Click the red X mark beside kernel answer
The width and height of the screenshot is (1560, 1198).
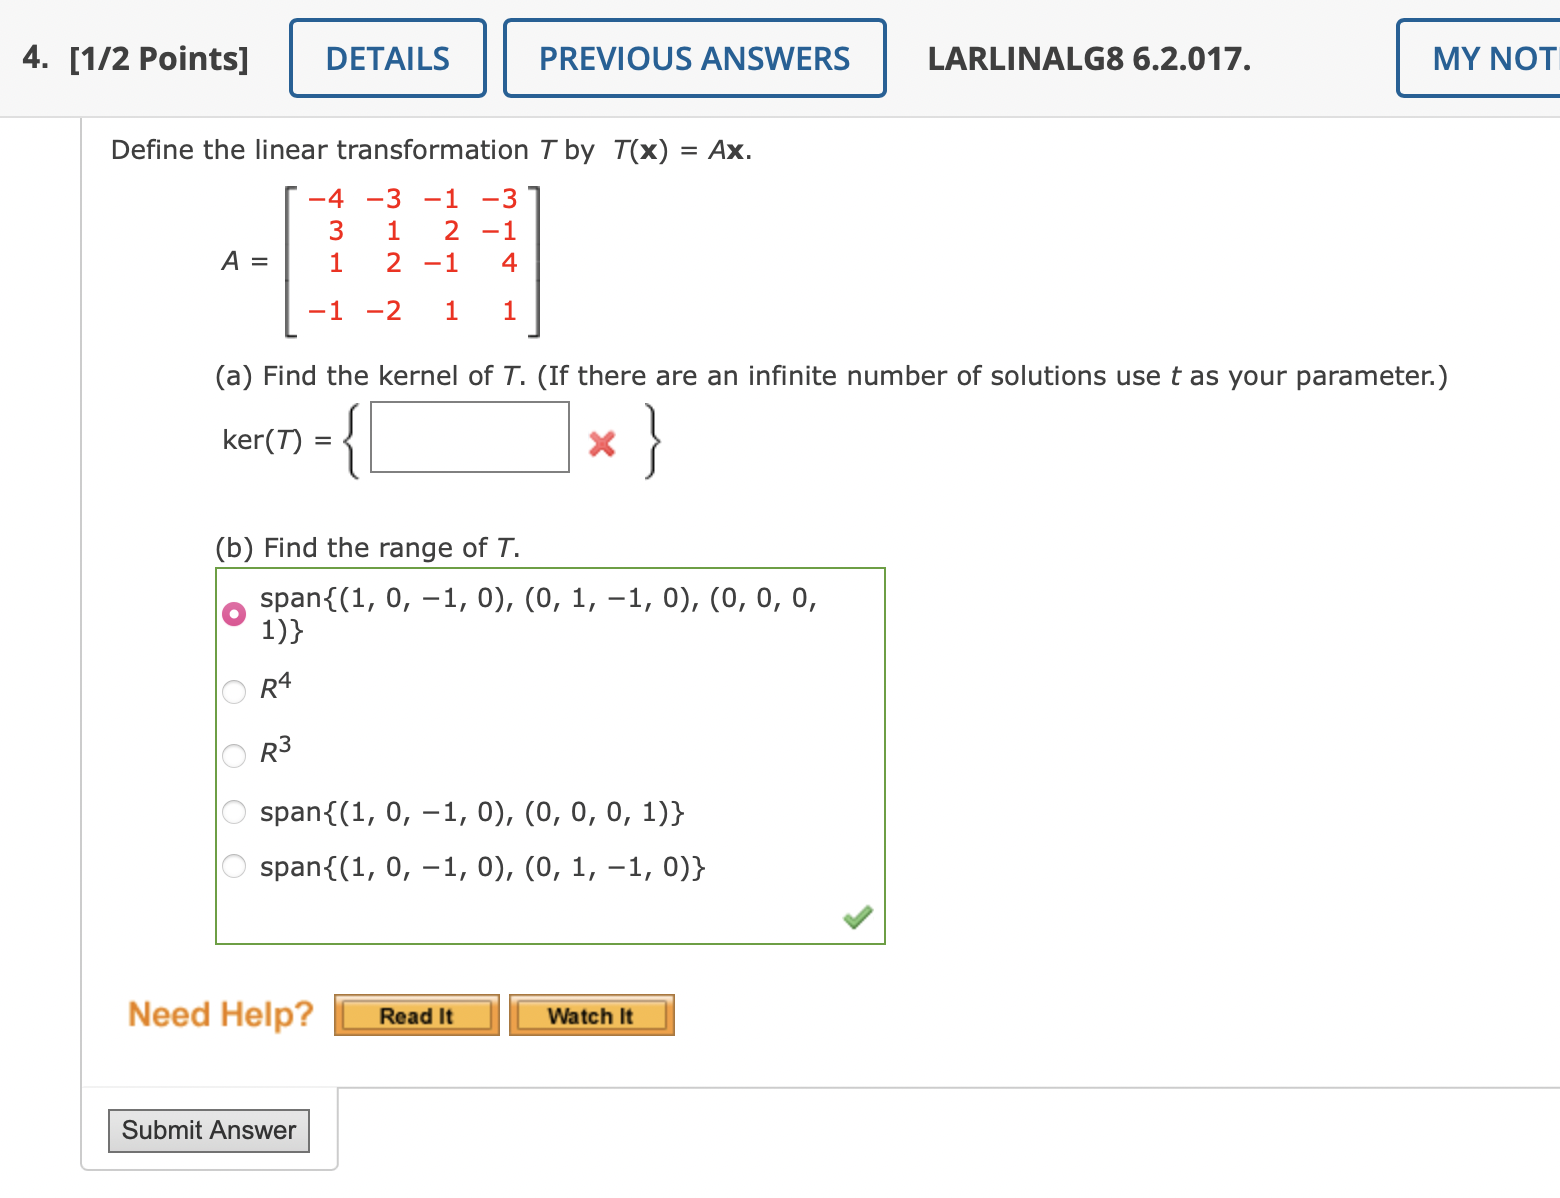coord(601,444)
